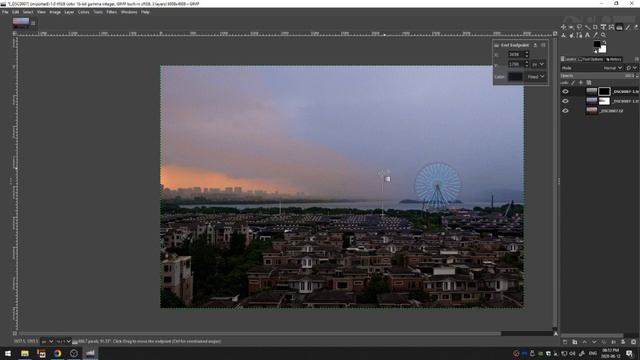Select the Rectangle Select tool
640x360 pixels.
tap(571, 27)
